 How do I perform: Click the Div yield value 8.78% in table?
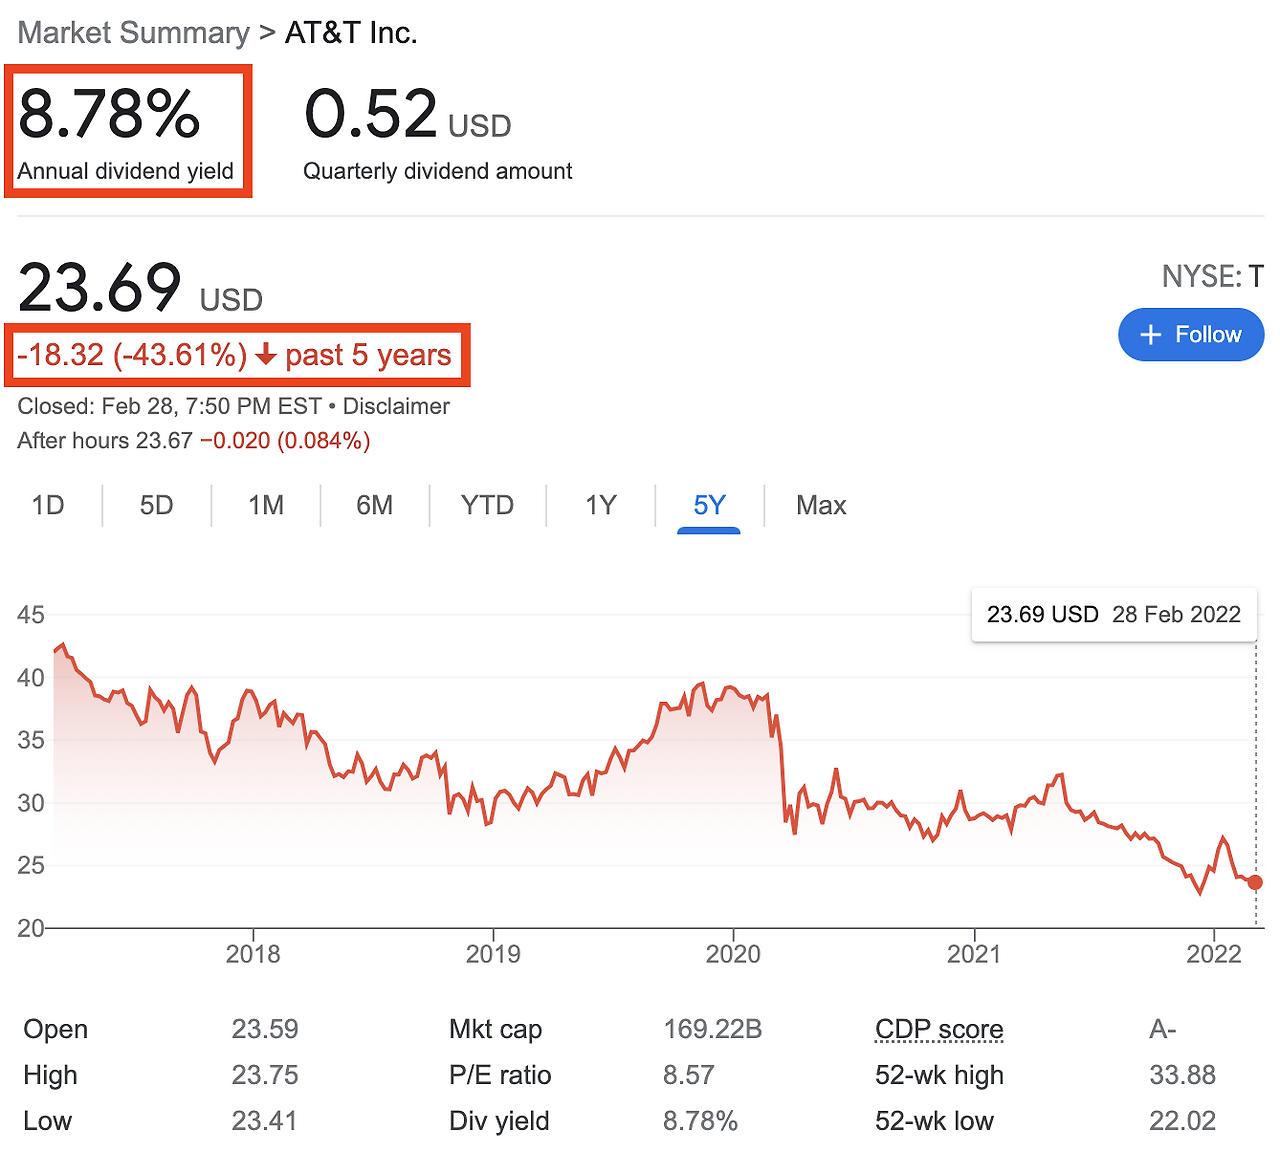pos(700,1121)
